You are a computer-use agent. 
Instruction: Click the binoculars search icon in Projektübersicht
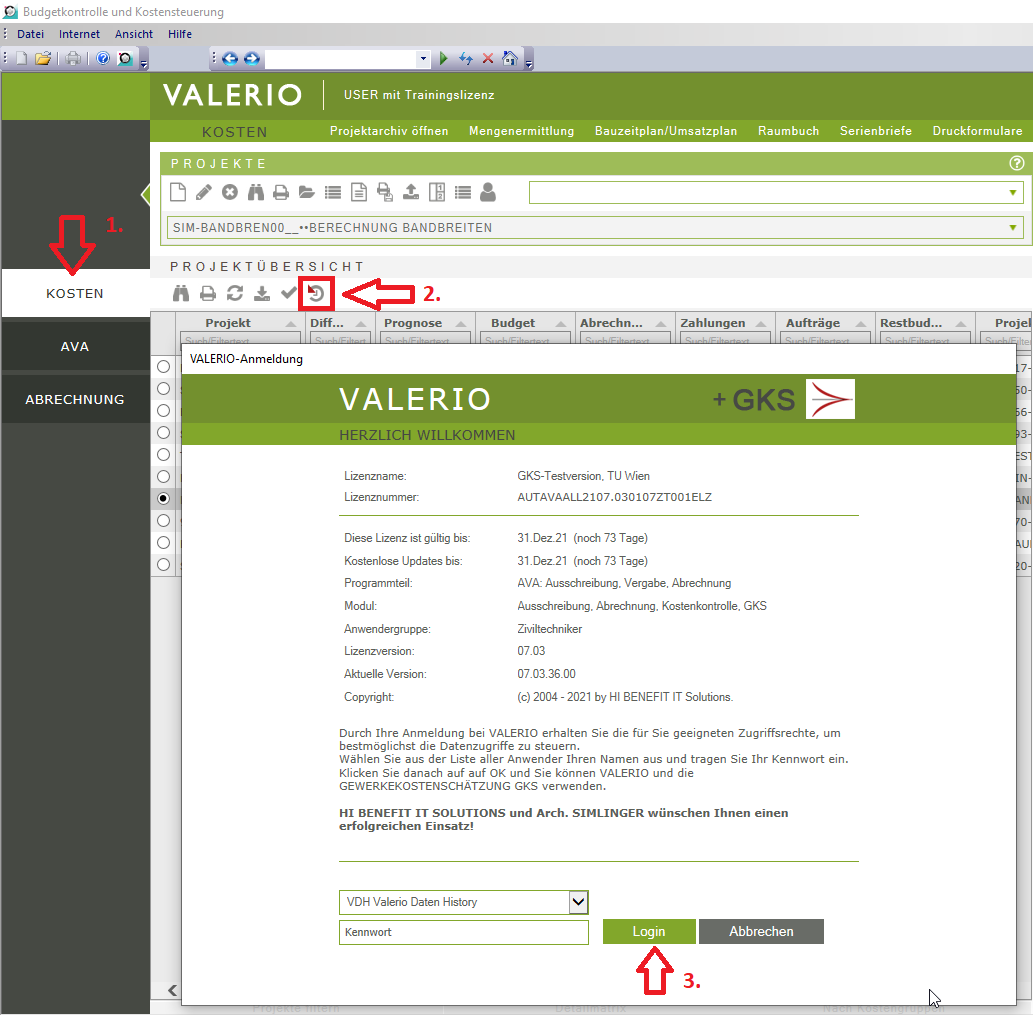[x=181, y=293]
